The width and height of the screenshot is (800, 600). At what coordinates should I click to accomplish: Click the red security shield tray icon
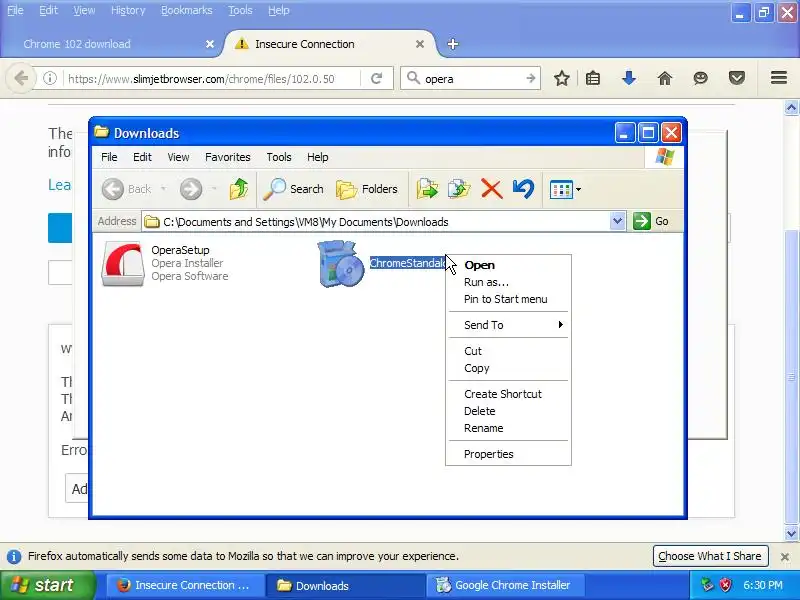pyautogui.click(x=725, y=585)
